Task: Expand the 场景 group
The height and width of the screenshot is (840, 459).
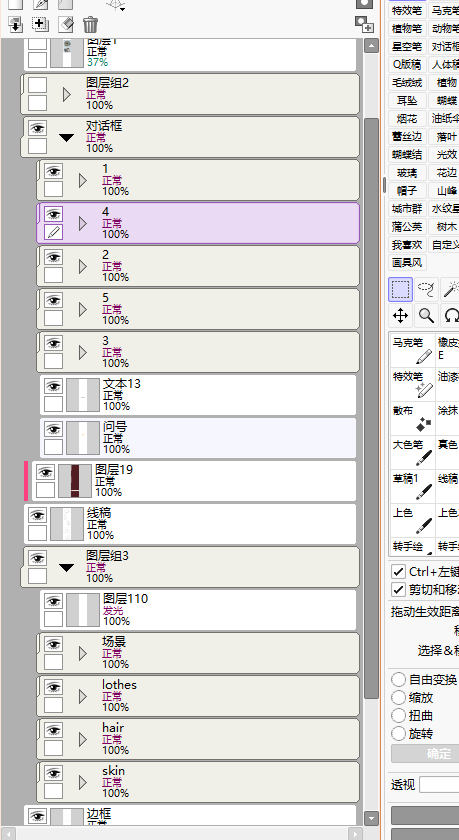Action: (82, 654)
